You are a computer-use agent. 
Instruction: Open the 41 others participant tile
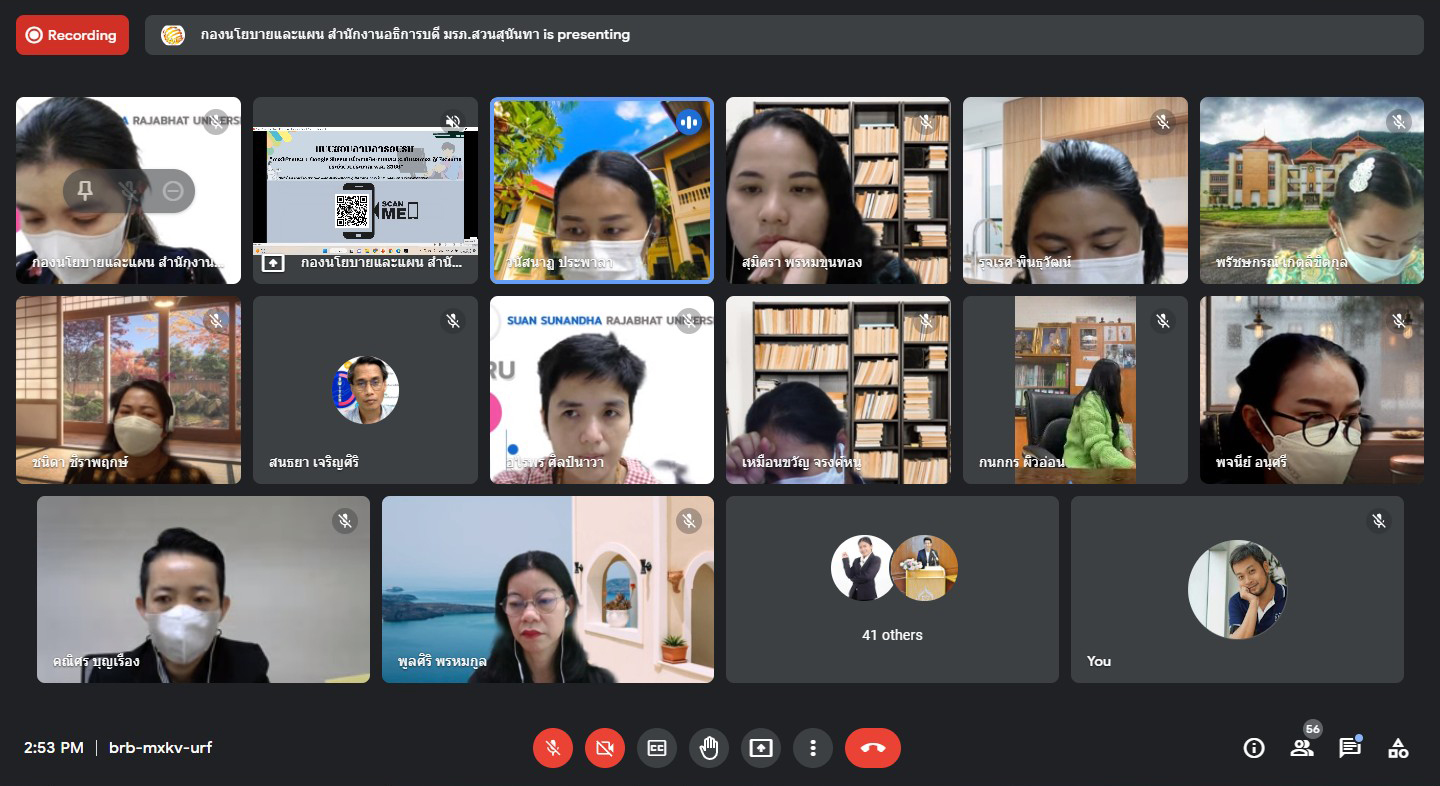click(892, 589)
